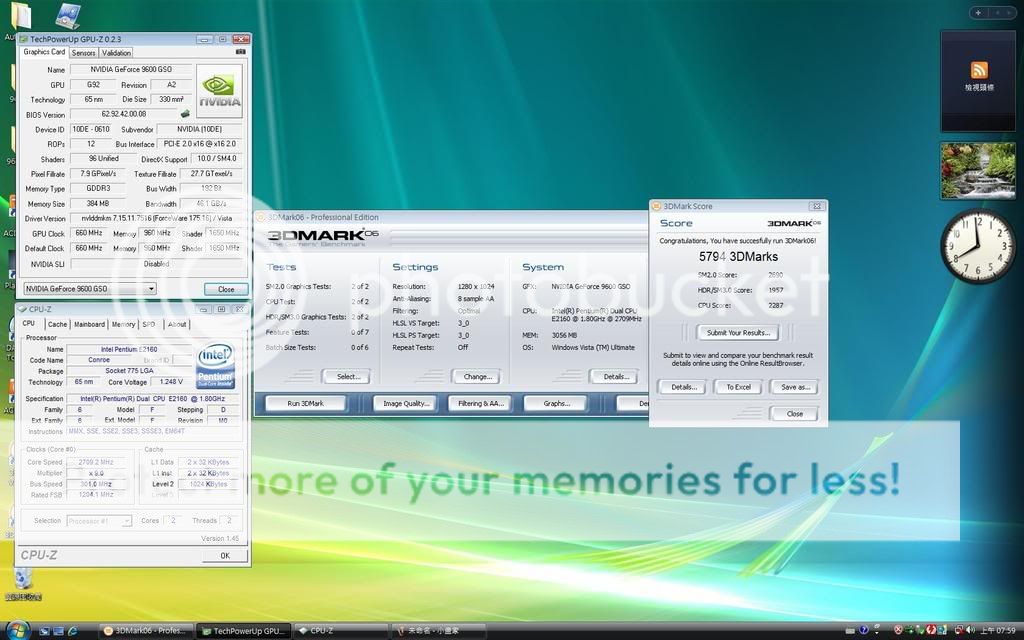Switch to the Mainboard tab in CPU-Z
The image size is (1024, 640).
click(x=89, y=324)
